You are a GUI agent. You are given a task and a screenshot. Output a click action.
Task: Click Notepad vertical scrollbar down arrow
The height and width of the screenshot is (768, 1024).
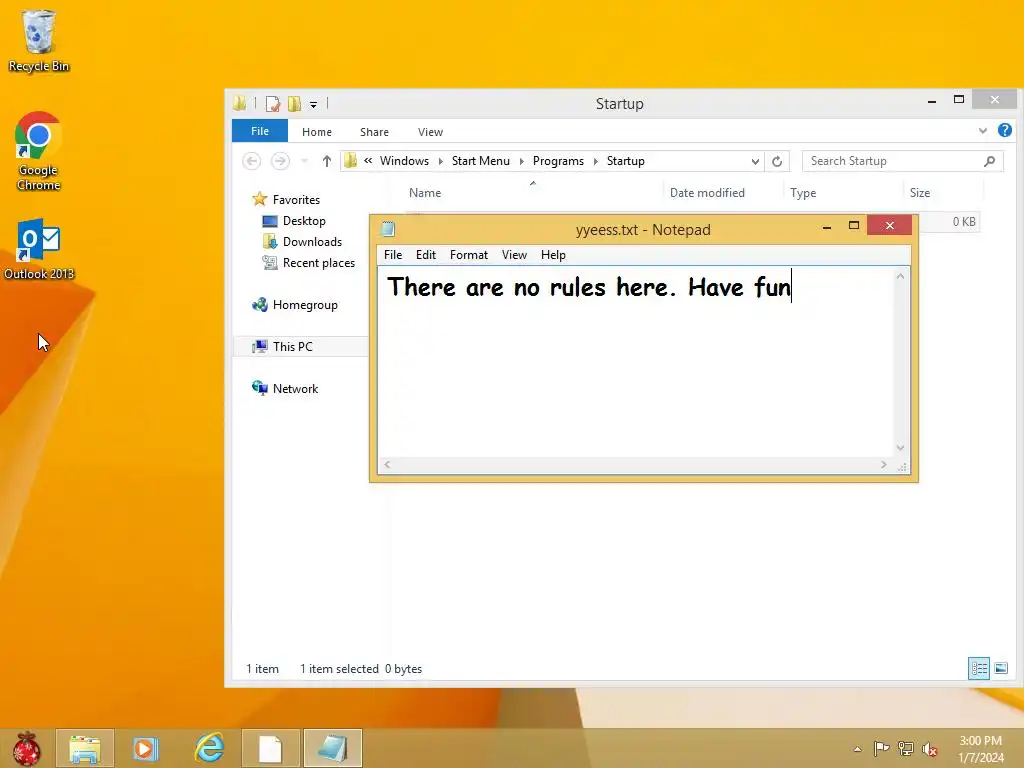[x=901, y=447]
